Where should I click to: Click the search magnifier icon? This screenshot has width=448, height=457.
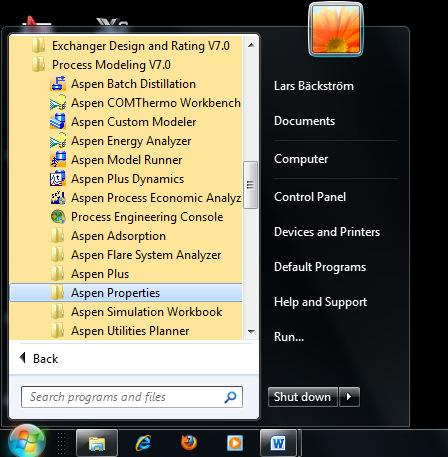click(231, 397)
